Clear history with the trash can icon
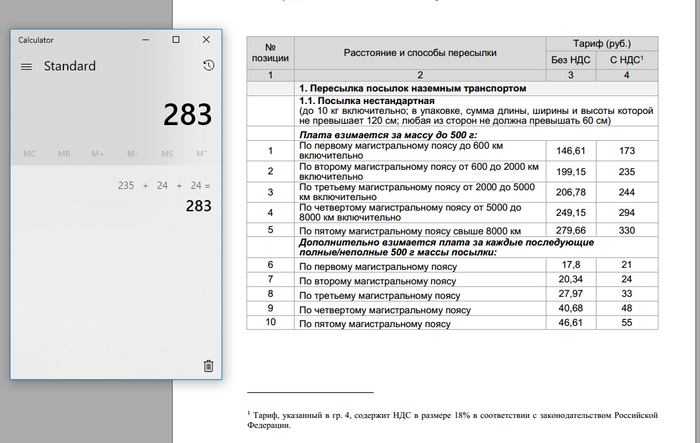The height and width of the screenshot is (443, 700). (208, 366)
